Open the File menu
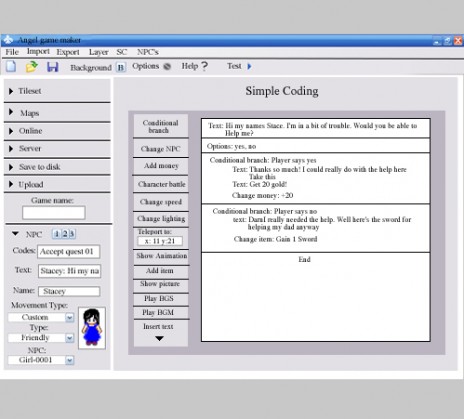This screenshot has height=419, width=464. (x=12, y=52)
